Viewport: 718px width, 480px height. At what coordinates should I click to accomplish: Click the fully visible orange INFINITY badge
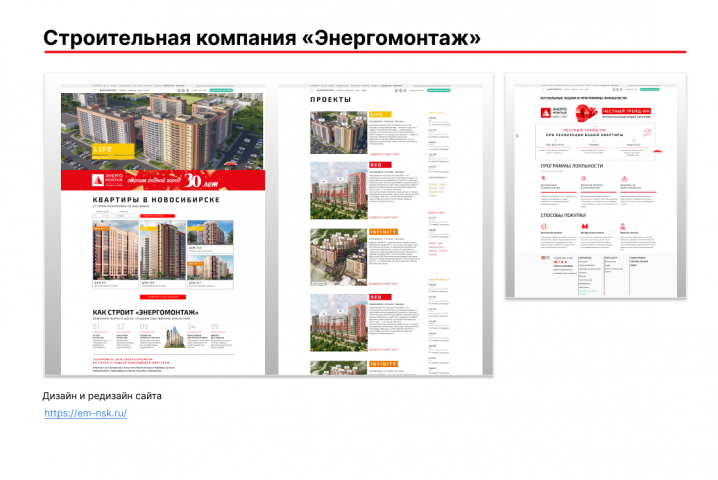383,232
